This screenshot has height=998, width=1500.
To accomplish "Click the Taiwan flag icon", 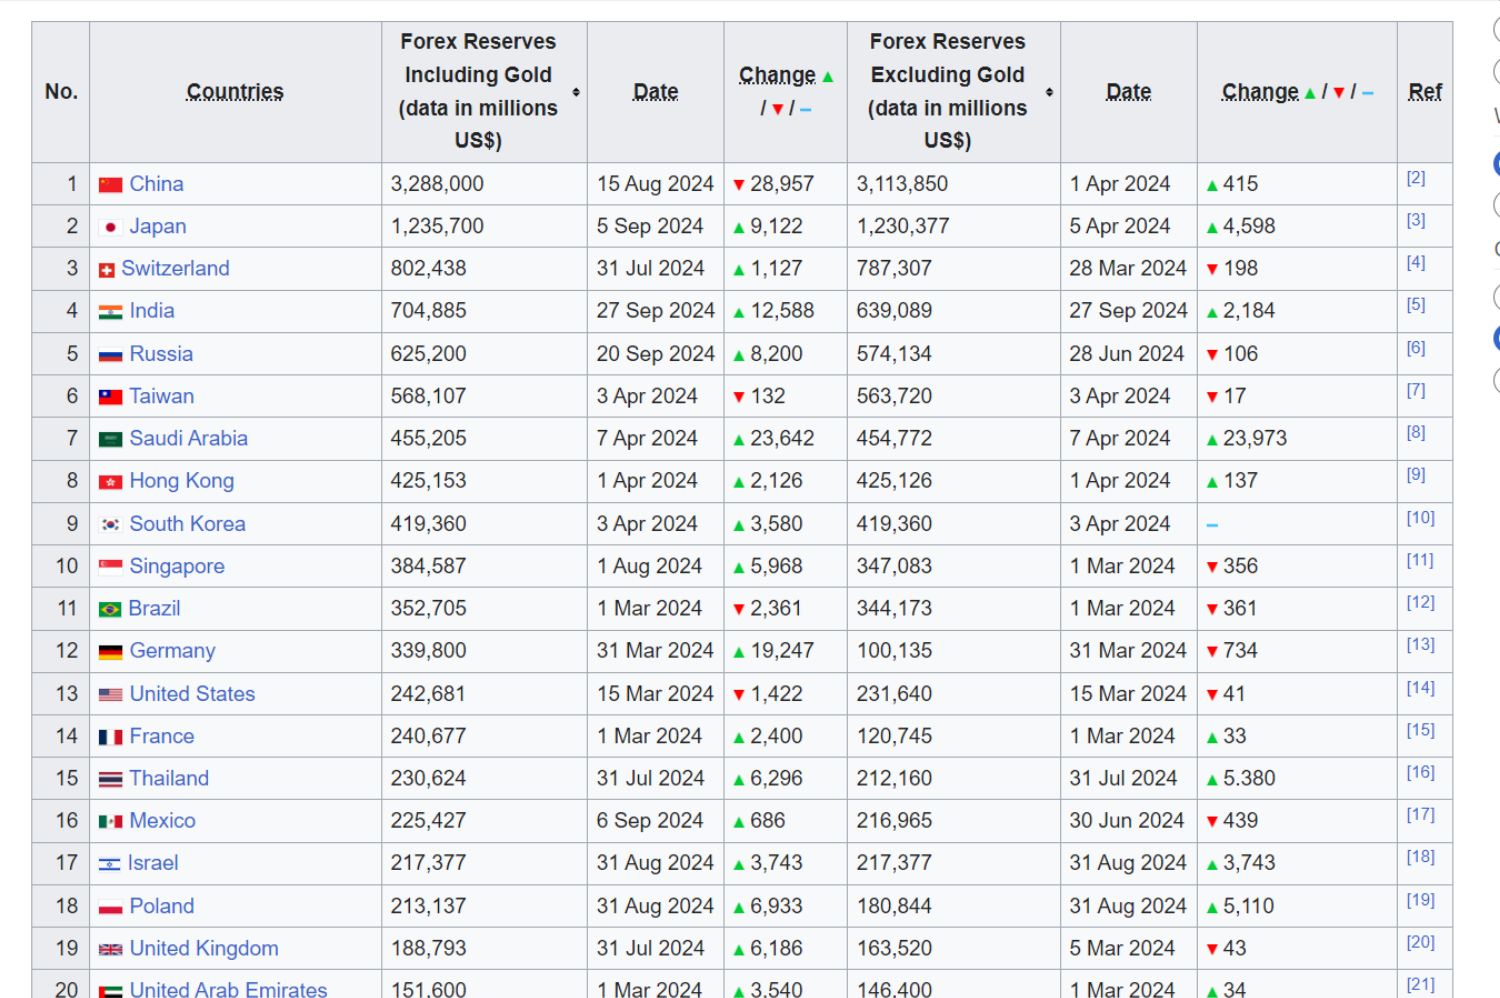I will tap(110, 397).
